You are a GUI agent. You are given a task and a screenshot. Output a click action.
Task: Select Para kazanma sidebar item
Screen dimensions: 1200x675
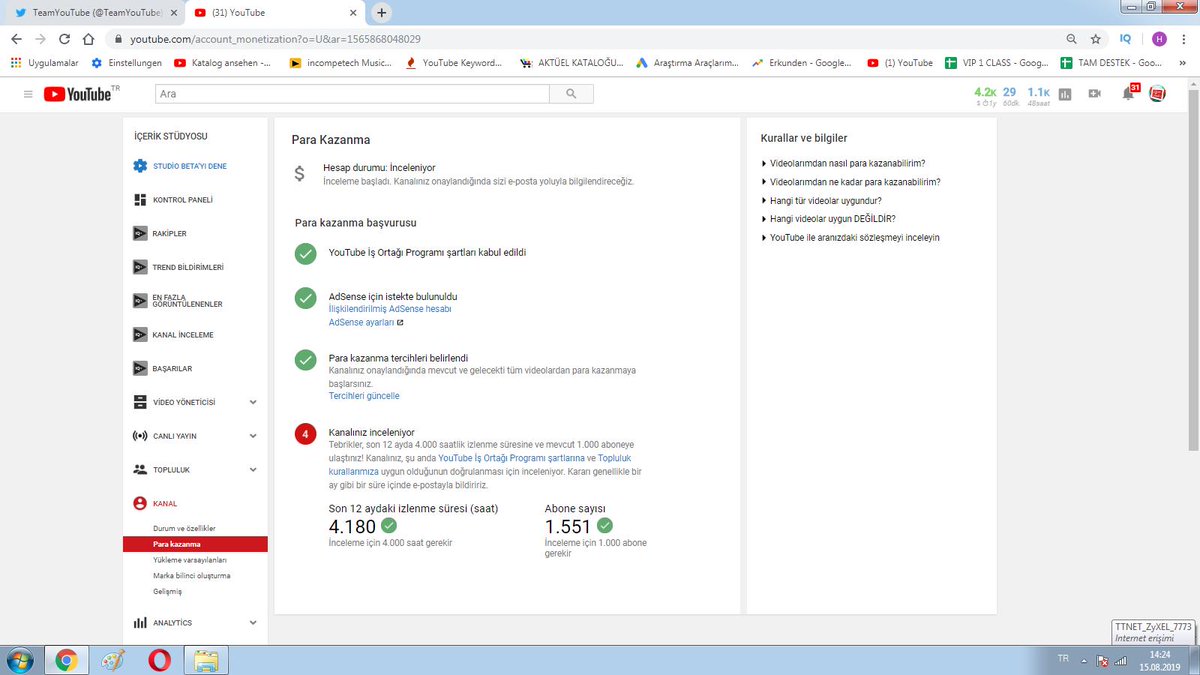[195, 544]
